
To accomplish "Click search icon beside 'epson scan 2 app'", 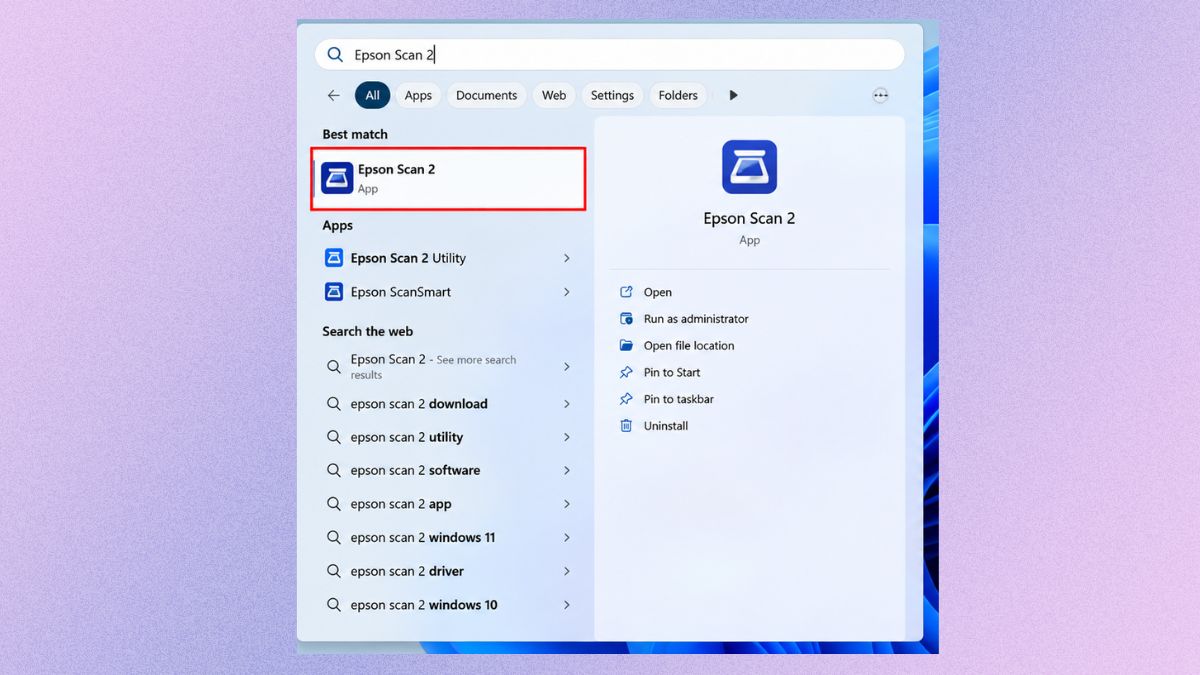I will click(334, 504).
